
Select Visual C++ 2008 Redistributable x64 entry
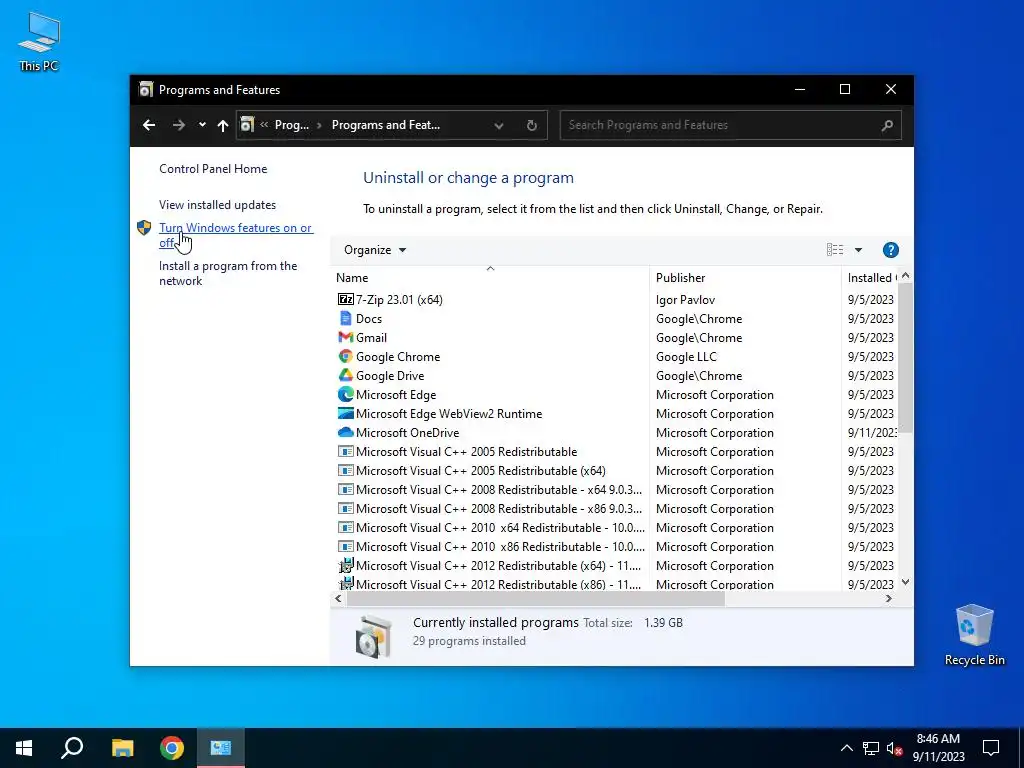[x=499, y=490]
